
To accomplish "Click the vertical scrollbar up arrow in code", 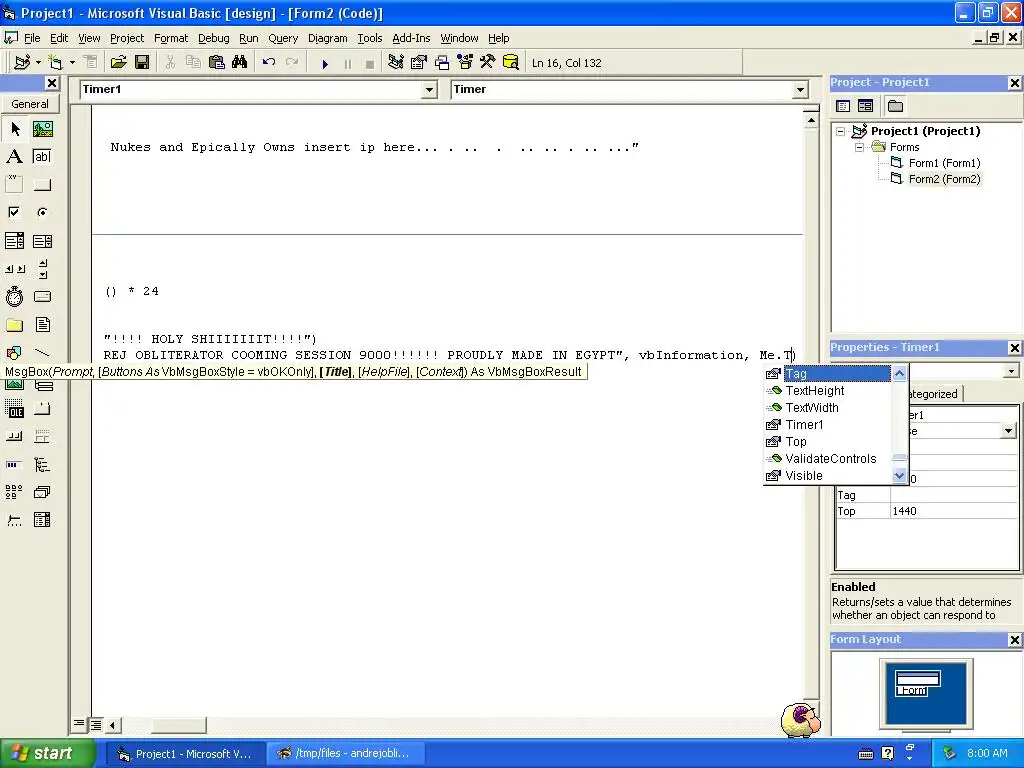I will [x=810, y=120].
